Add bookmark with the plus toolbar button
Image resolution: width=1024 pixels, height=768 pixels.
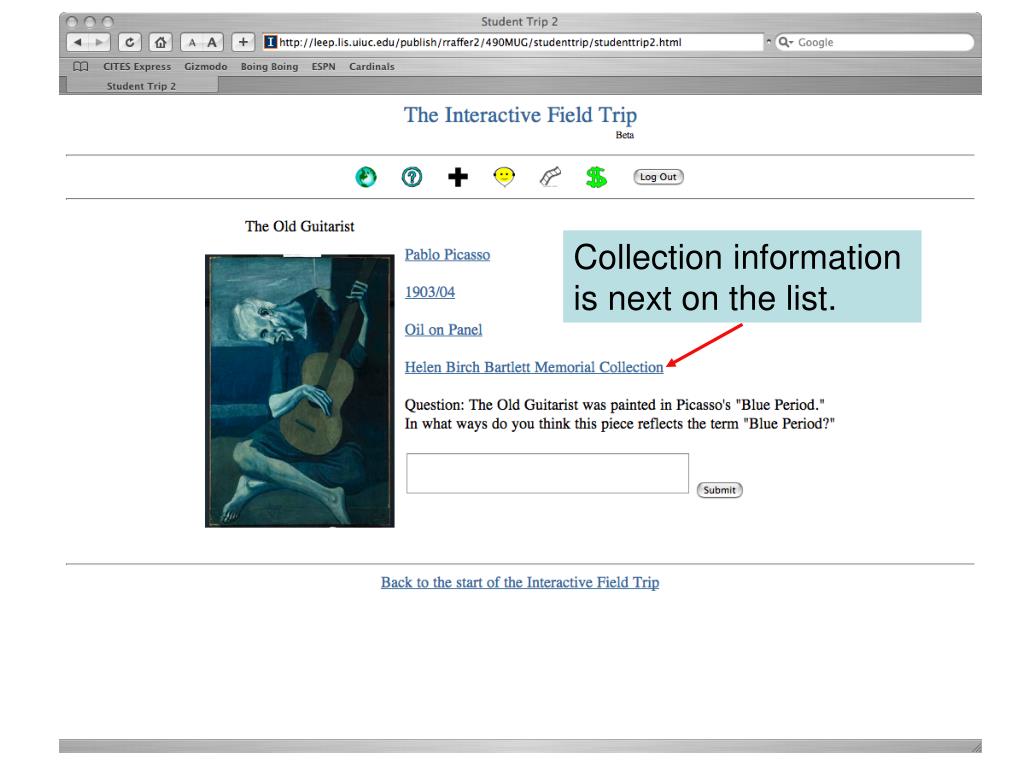tap(243, 42)
